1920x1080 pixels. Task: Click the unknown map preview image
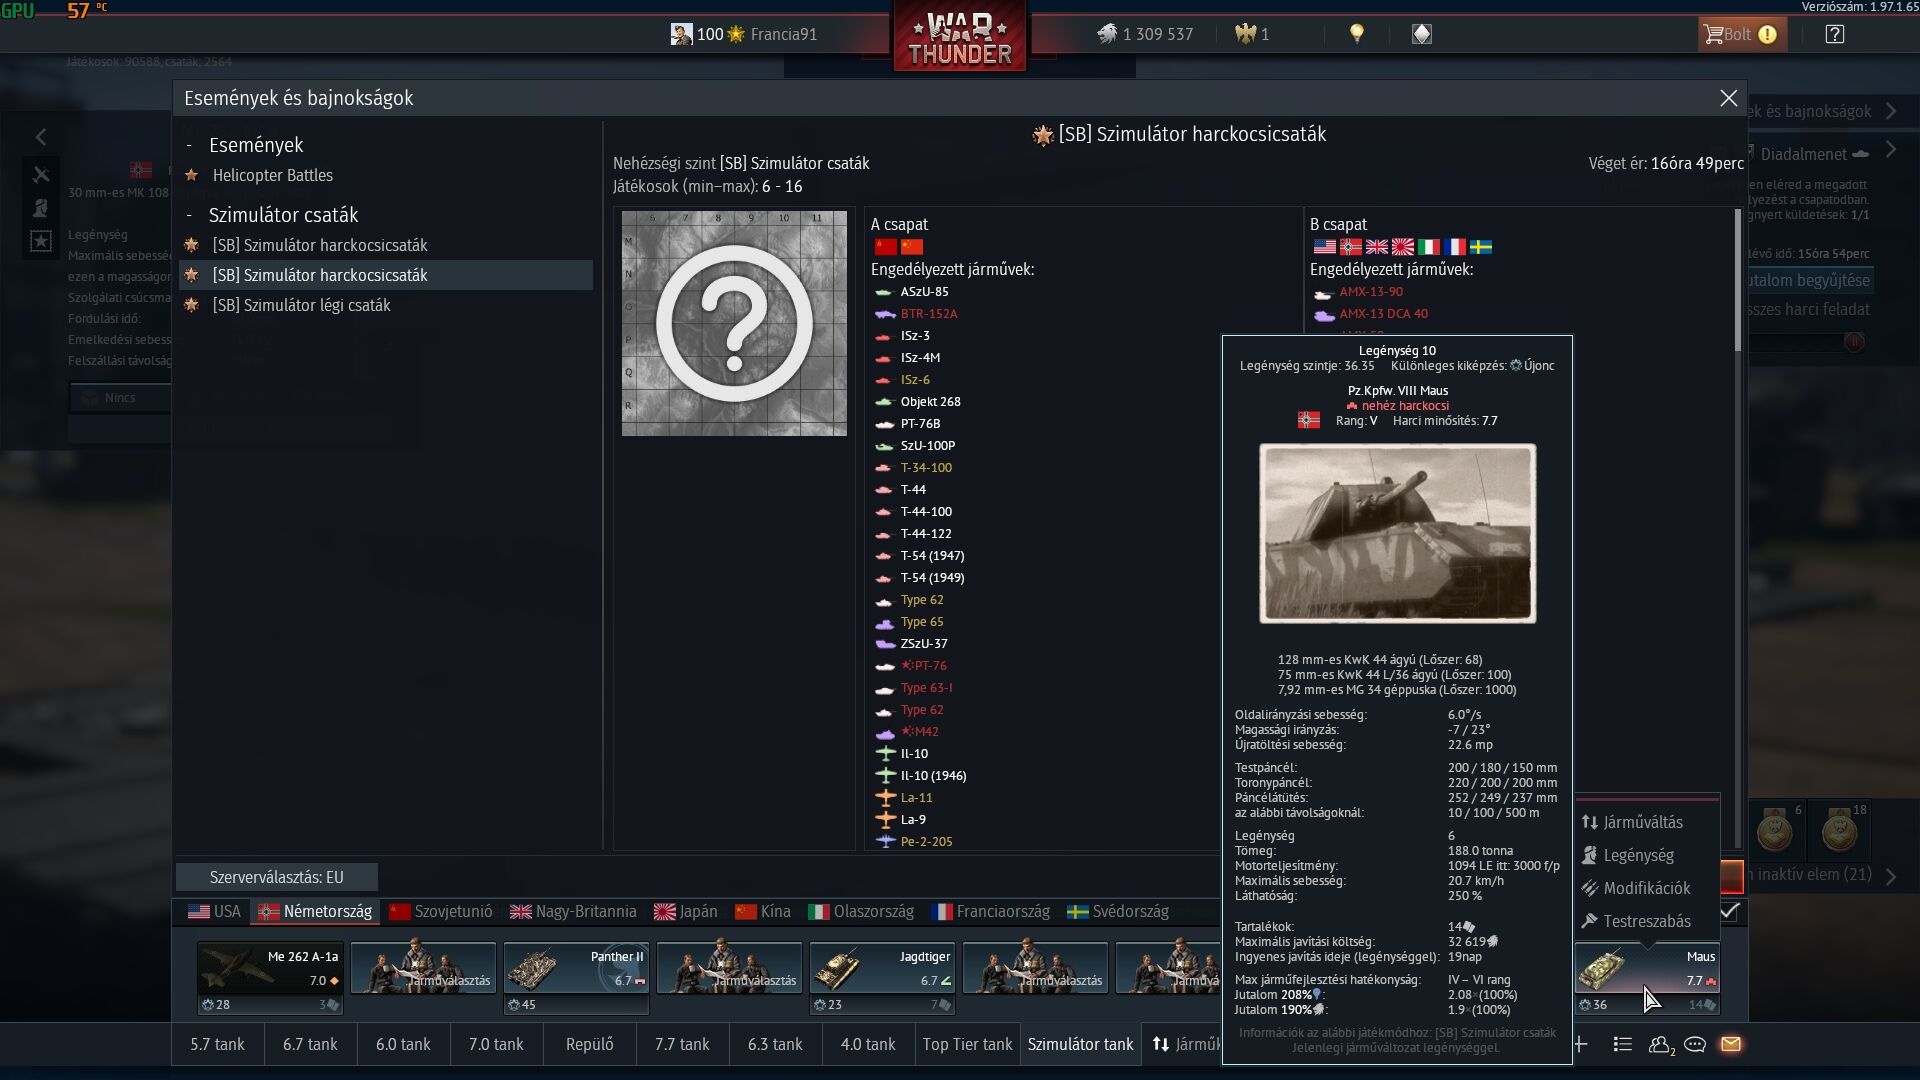734,323
